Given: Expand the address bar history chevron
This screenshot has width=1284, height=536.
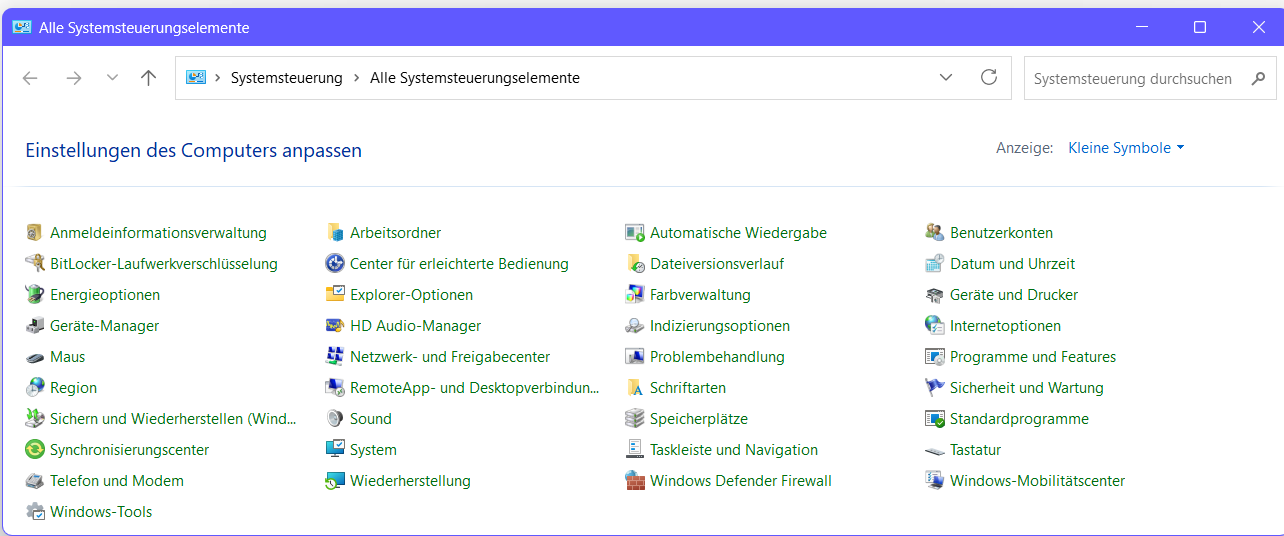Looking at the screenshot, I should point(946,77).
